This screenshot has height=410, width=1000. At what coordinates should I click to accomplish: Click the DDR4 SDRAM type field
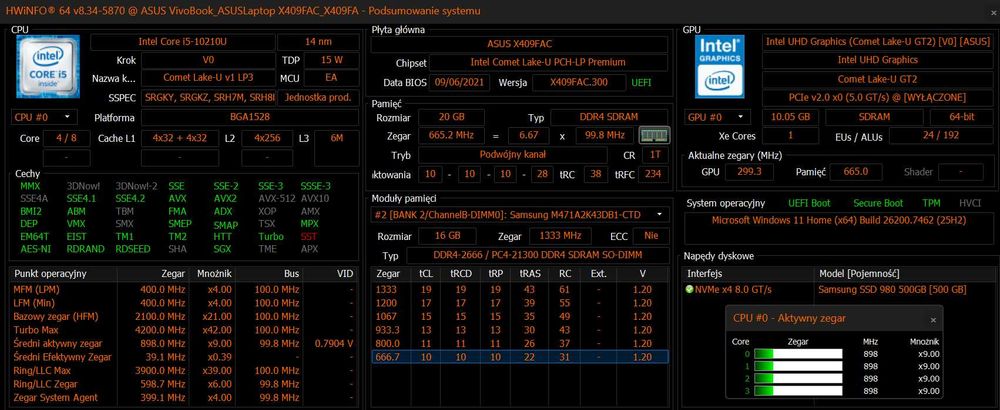[x=610, y=118]
